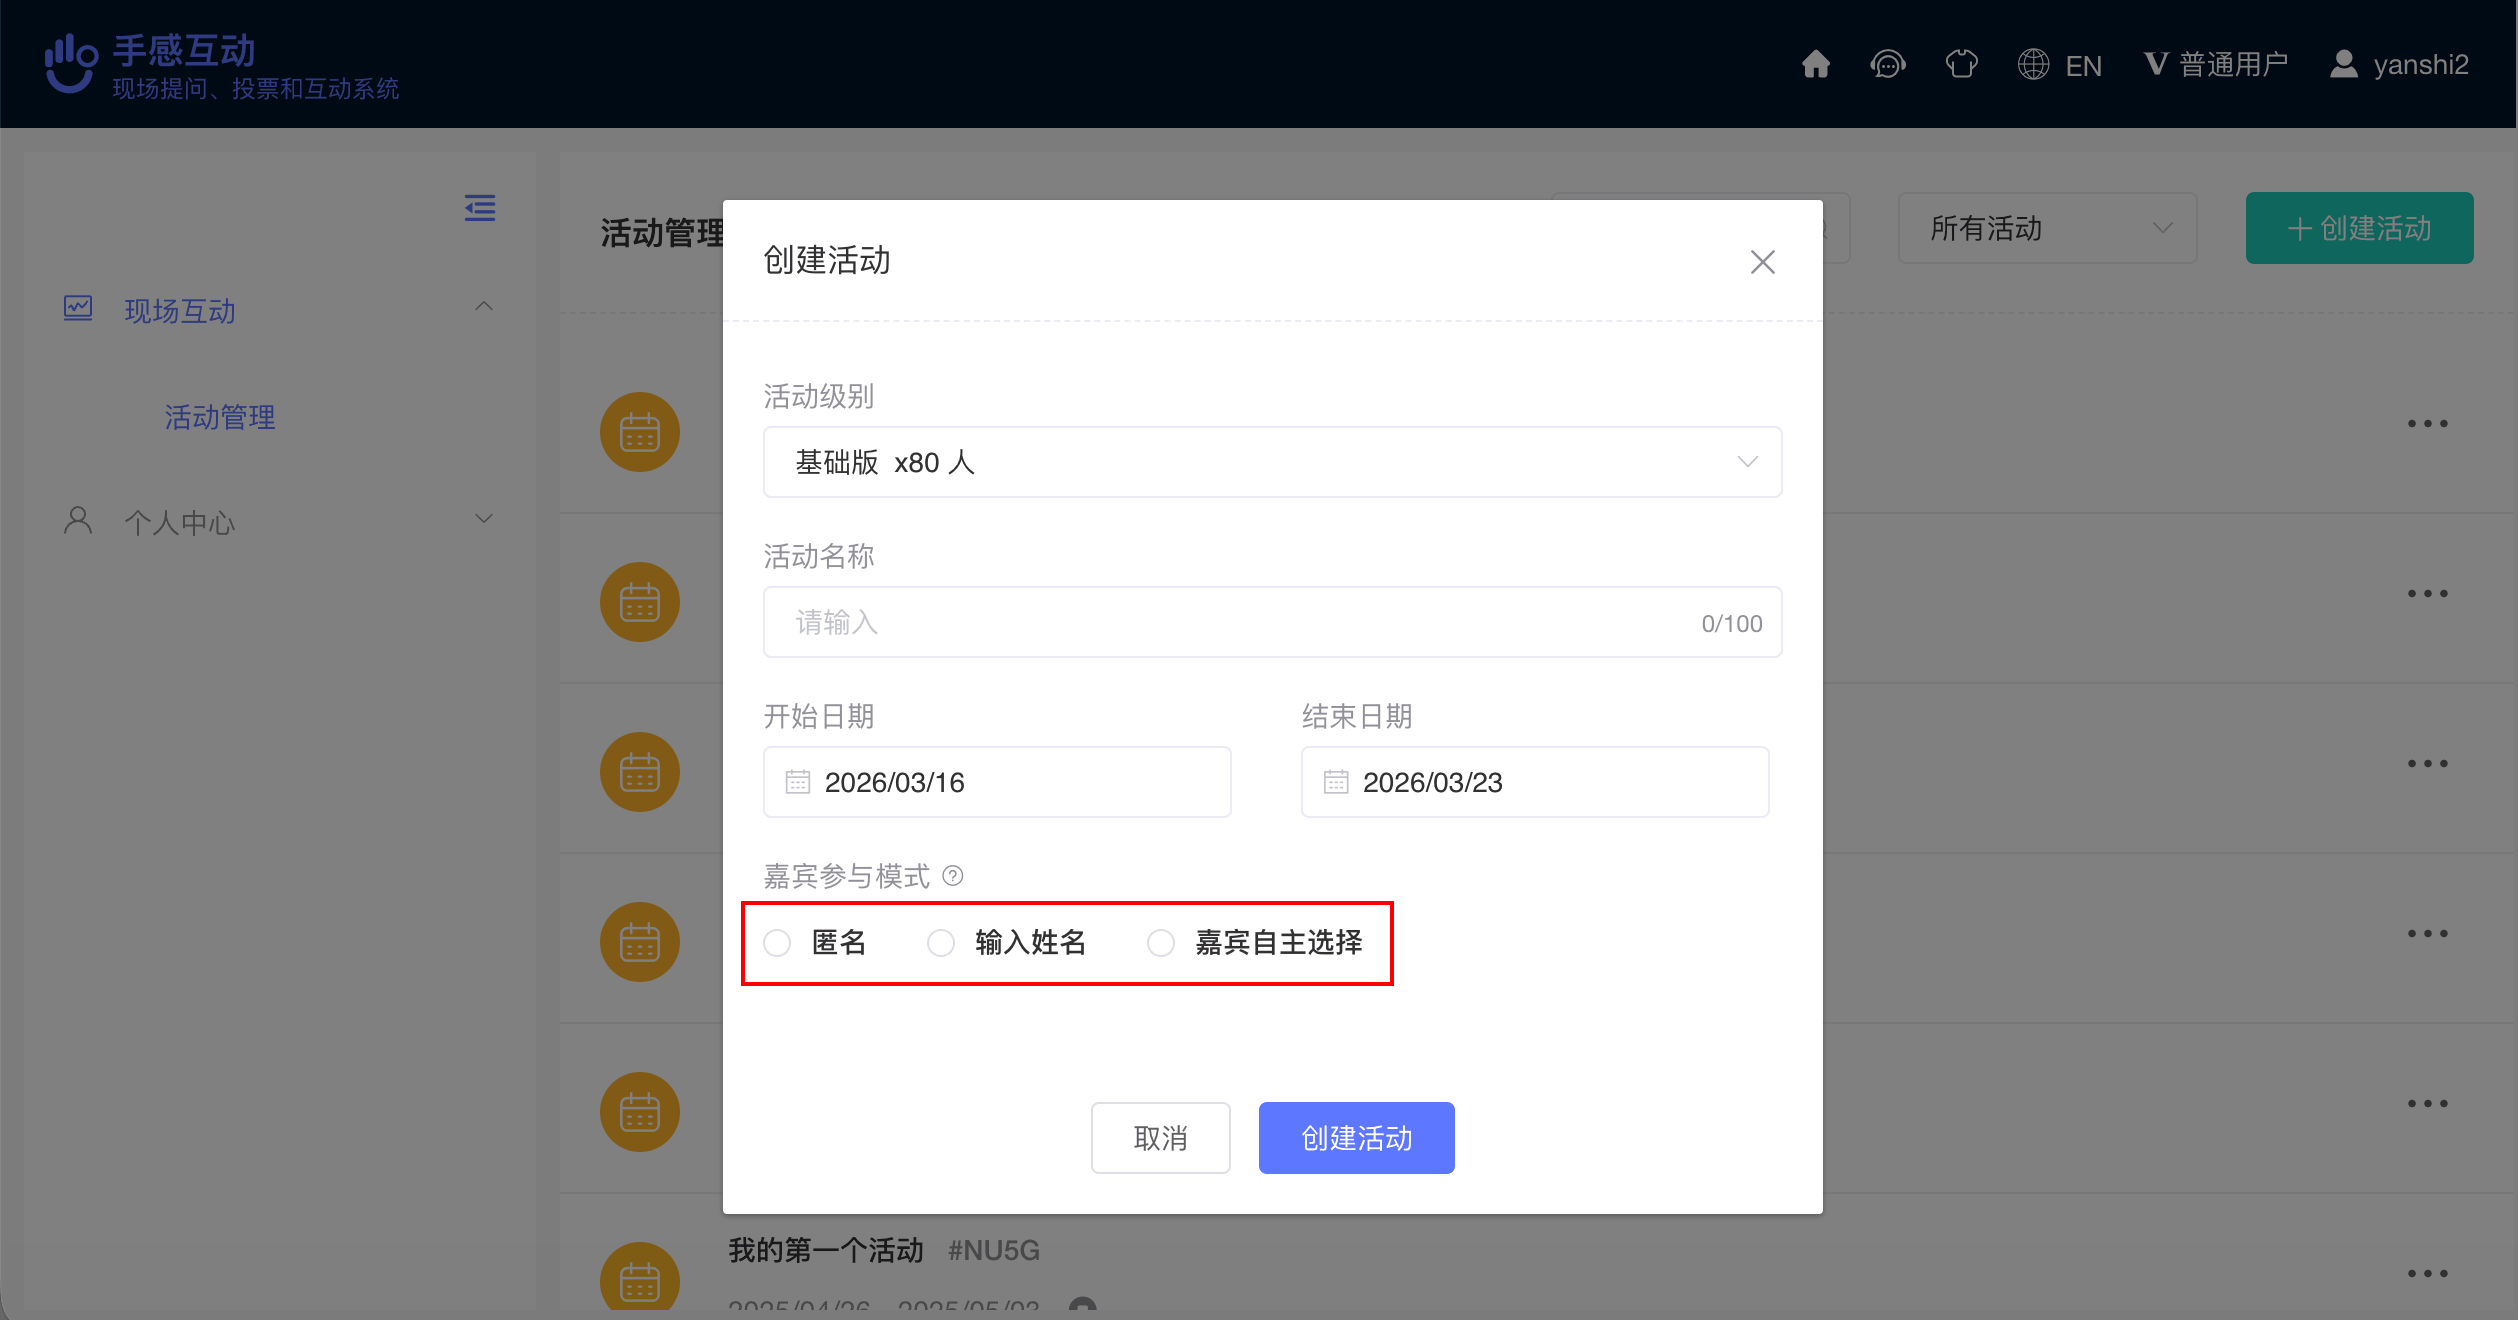Collapse sidebar with the menu fold icon
Viewport: 2518px width, 1320px height.
tap(480, 208)
